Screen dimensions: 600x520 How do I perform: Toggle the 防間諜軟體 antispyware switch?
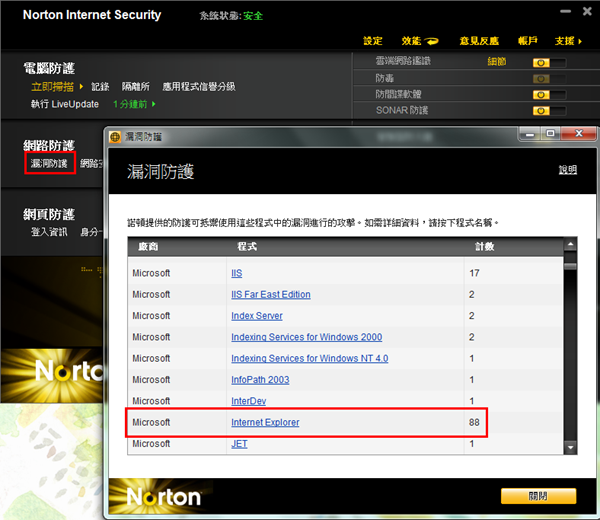[x=549, y=95]
